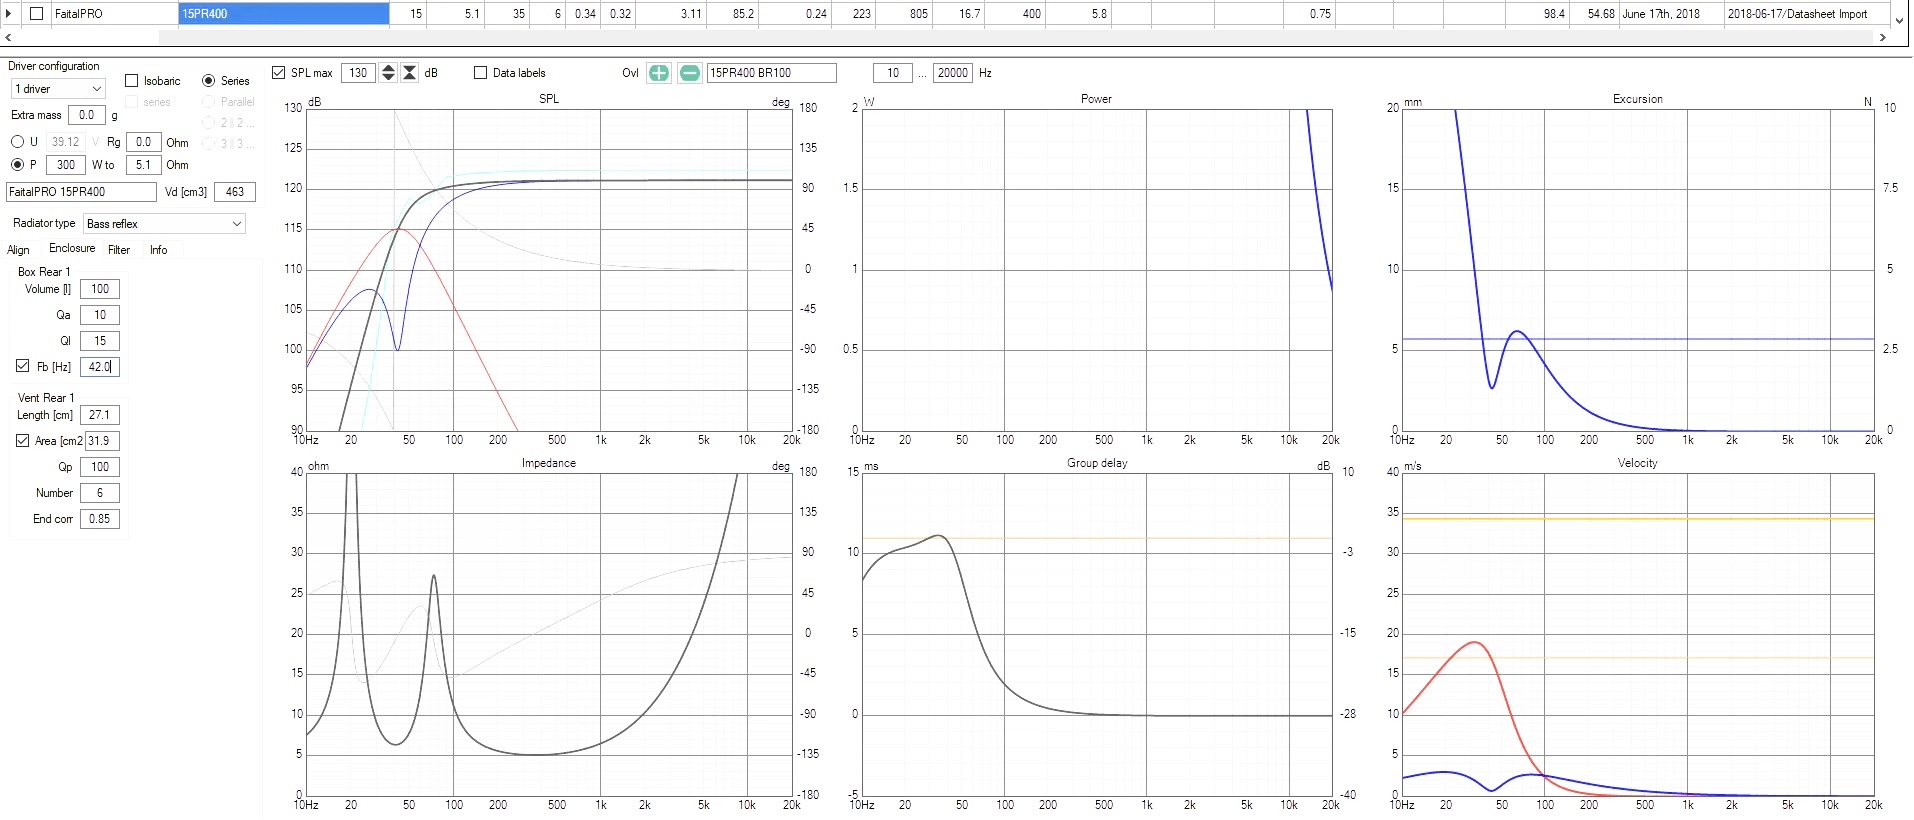Click the 85.2 value cell in driver row
Viewport: 1914px width, 820px height.
click(x=732, y=14)
